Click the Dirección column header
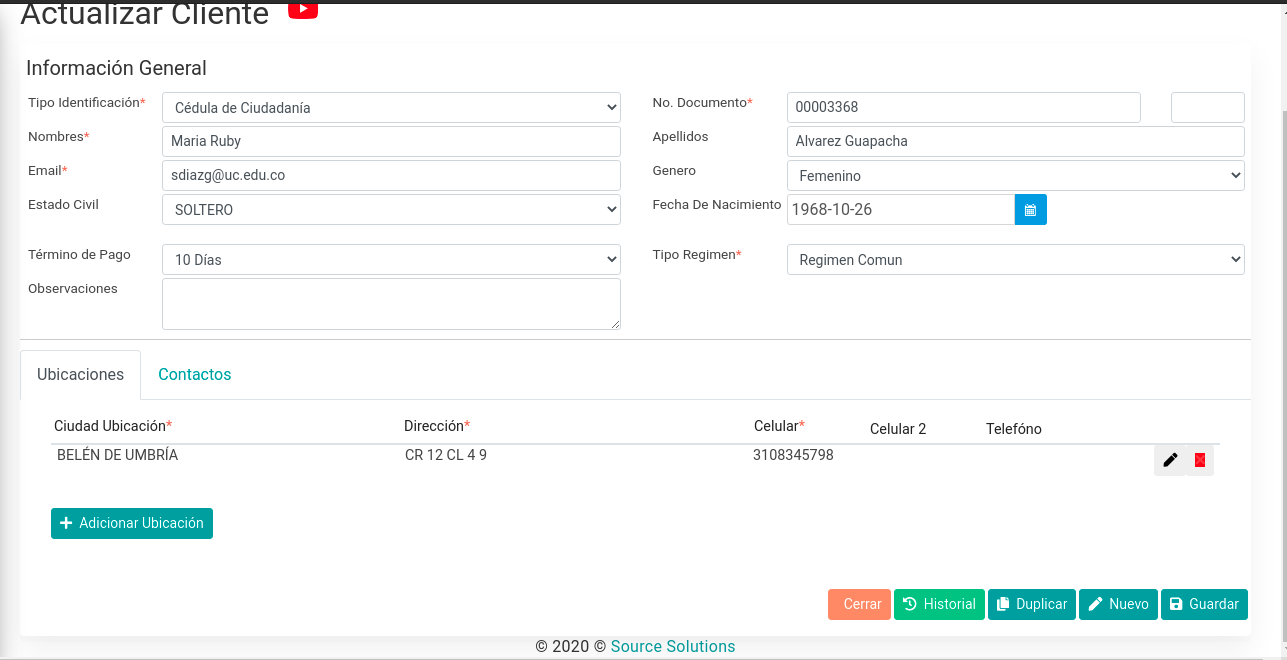Image resolution: width=1287 pixels, height=660 pixels. coord(437,426)
